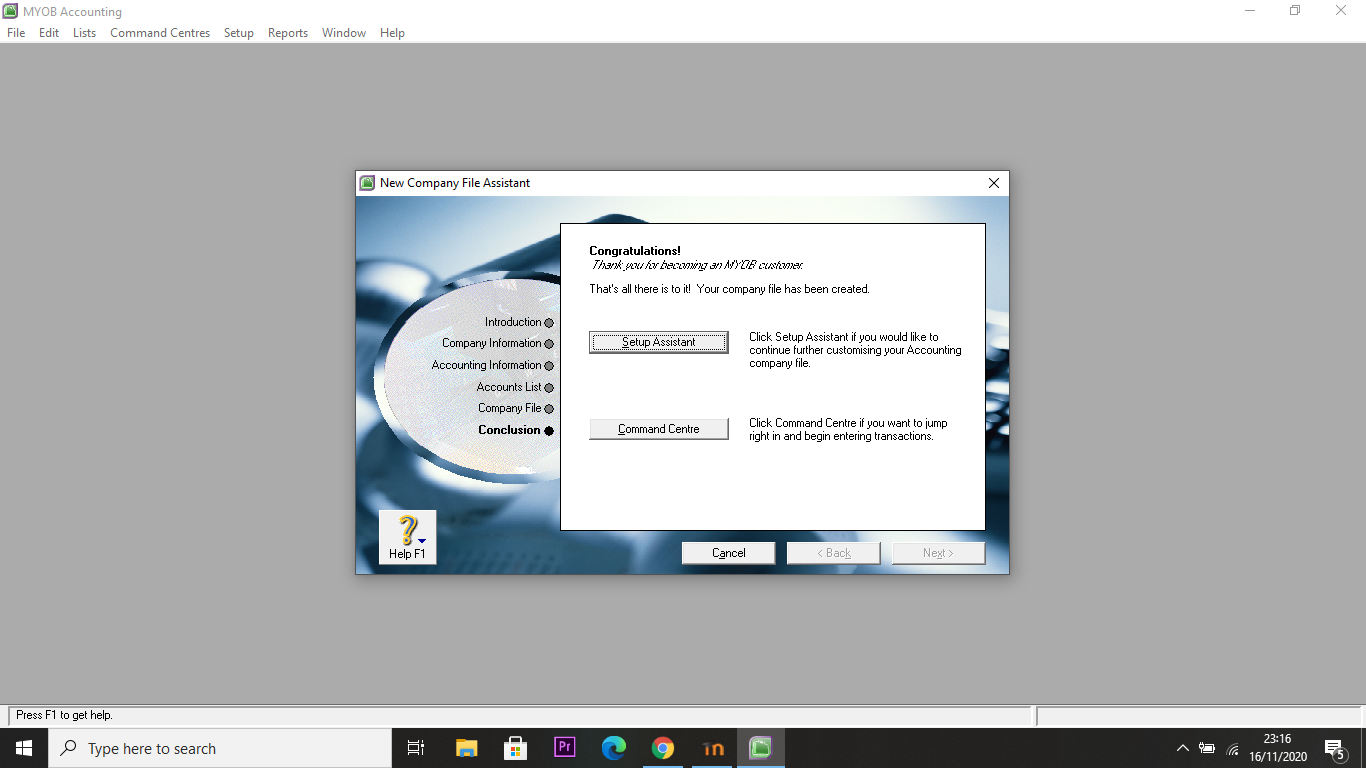Click 'Press F1 to get help.' status text

point(64,715)
